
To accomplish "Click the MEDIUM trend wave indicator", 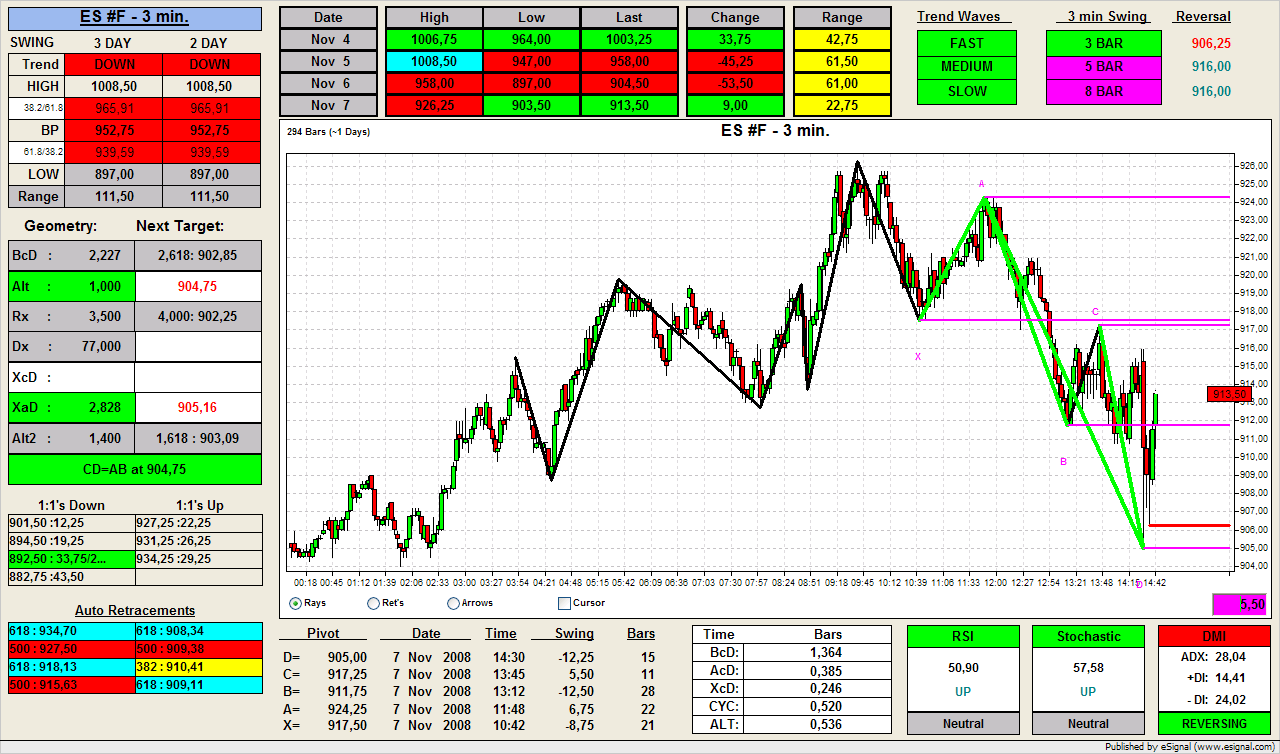I will pos(966,67).
